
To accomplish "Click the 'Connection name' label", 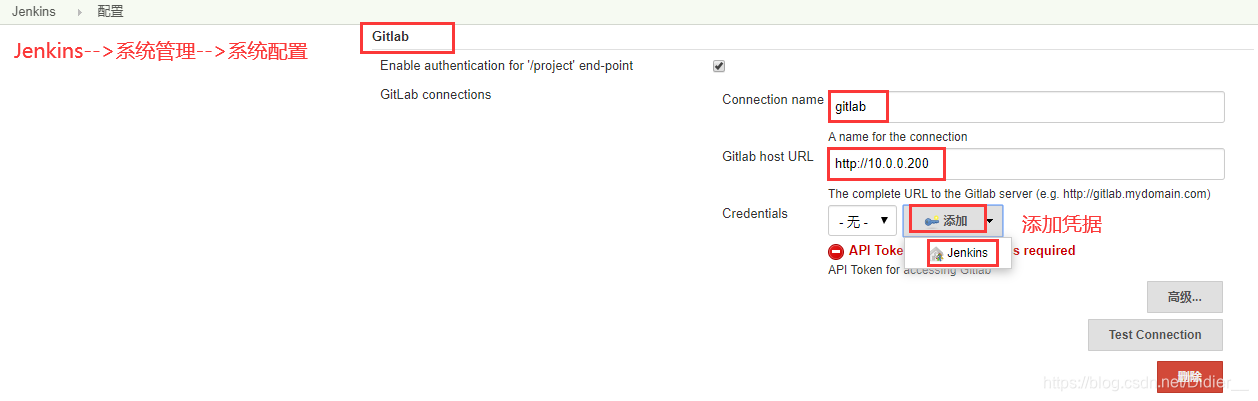I will coord(773,100).
